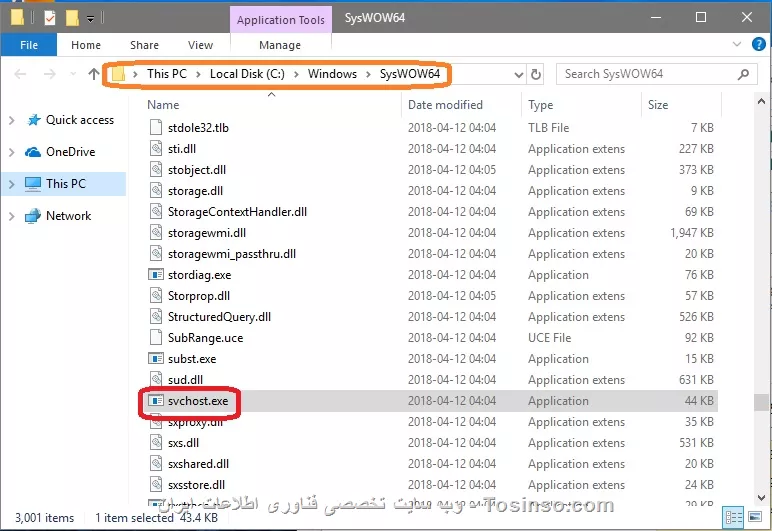Screen dimensions: 772x531
Task: Sort by the Date modified column
Action: (445, 105)
